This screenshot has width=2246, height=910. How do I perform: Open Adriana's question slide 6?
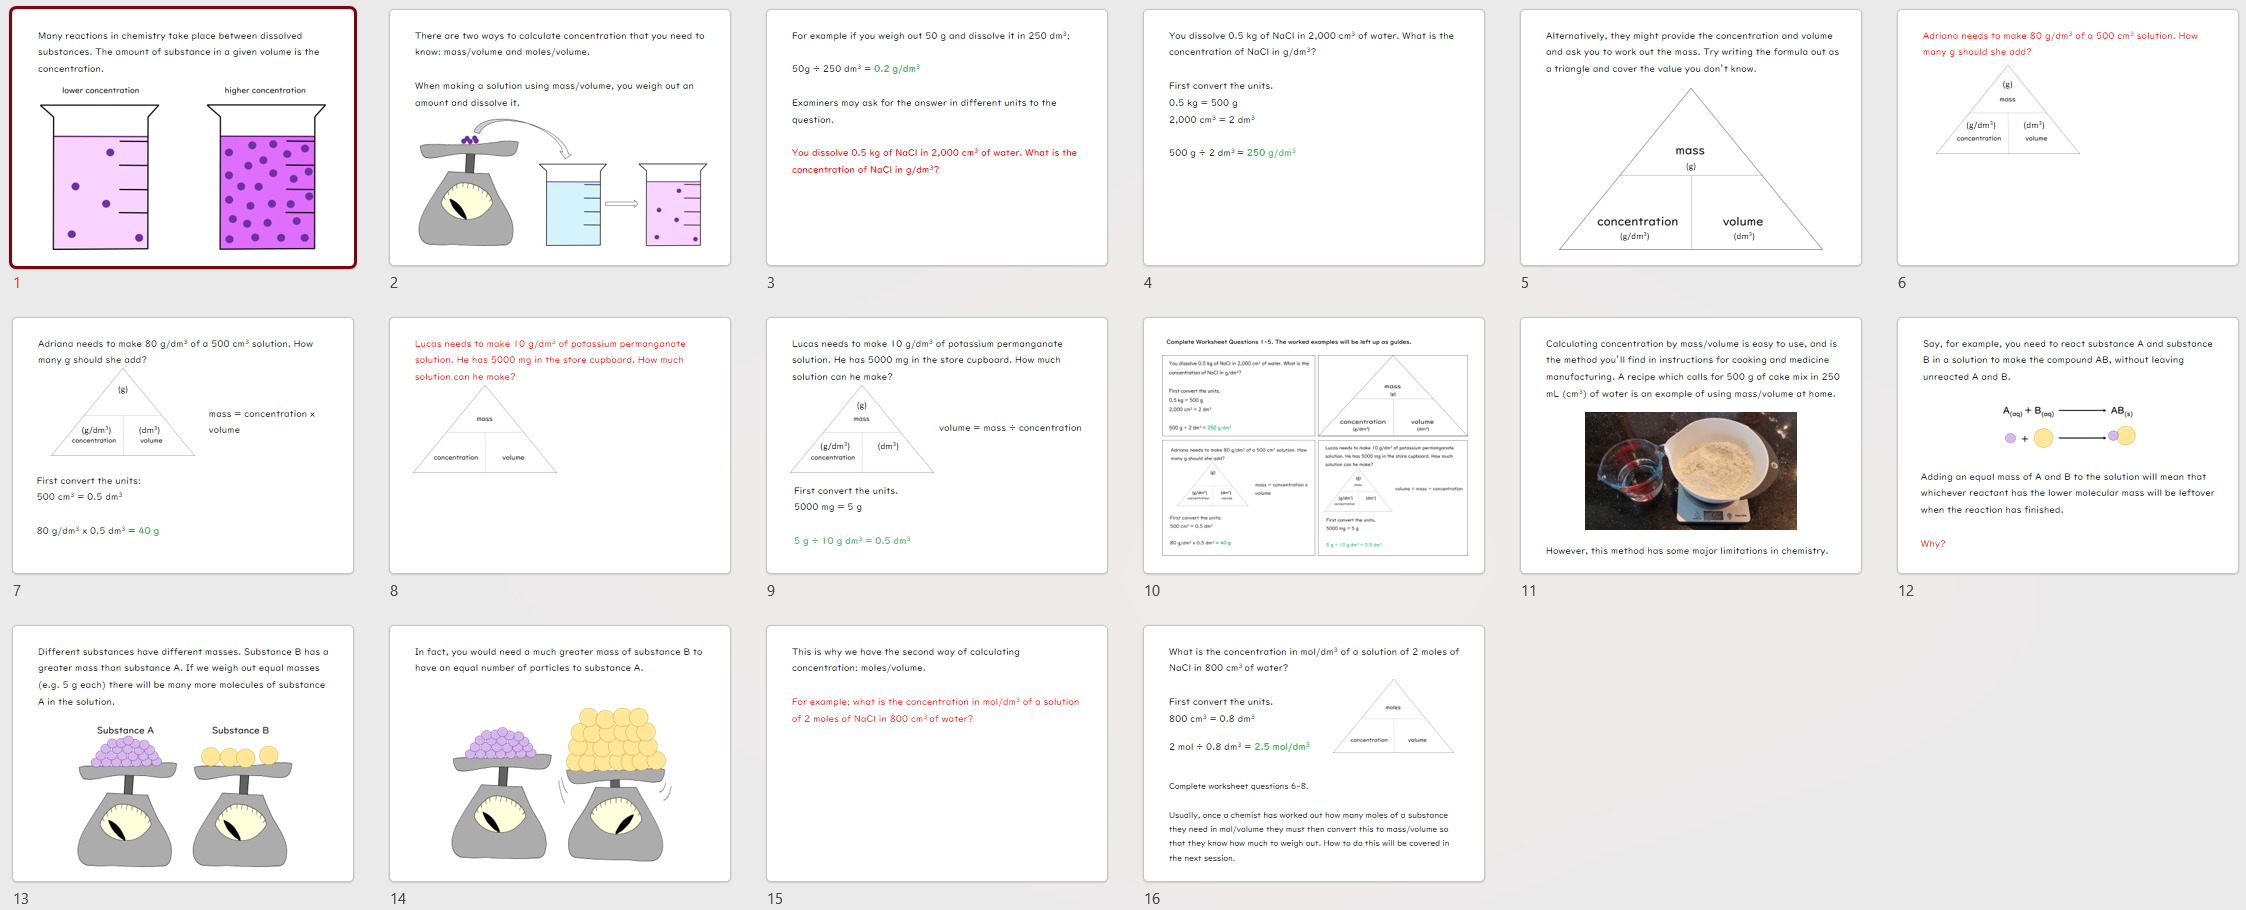[2066, 135]
